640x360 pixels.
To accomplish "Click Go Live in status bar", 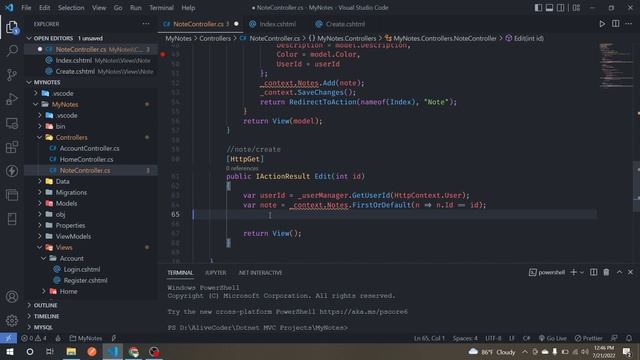I will coord(552,338).
